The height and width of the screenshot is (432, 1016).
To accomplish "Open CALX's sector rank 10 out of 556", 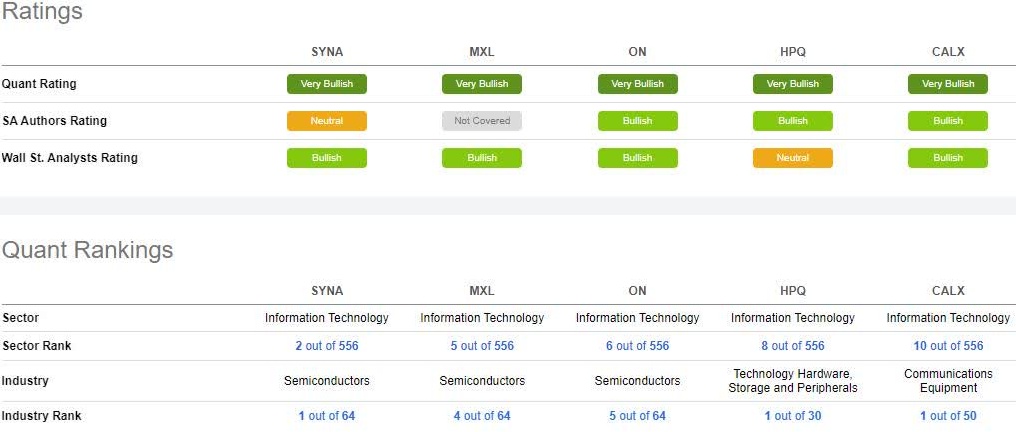I will pyautogui.click(x=948, y=346).
